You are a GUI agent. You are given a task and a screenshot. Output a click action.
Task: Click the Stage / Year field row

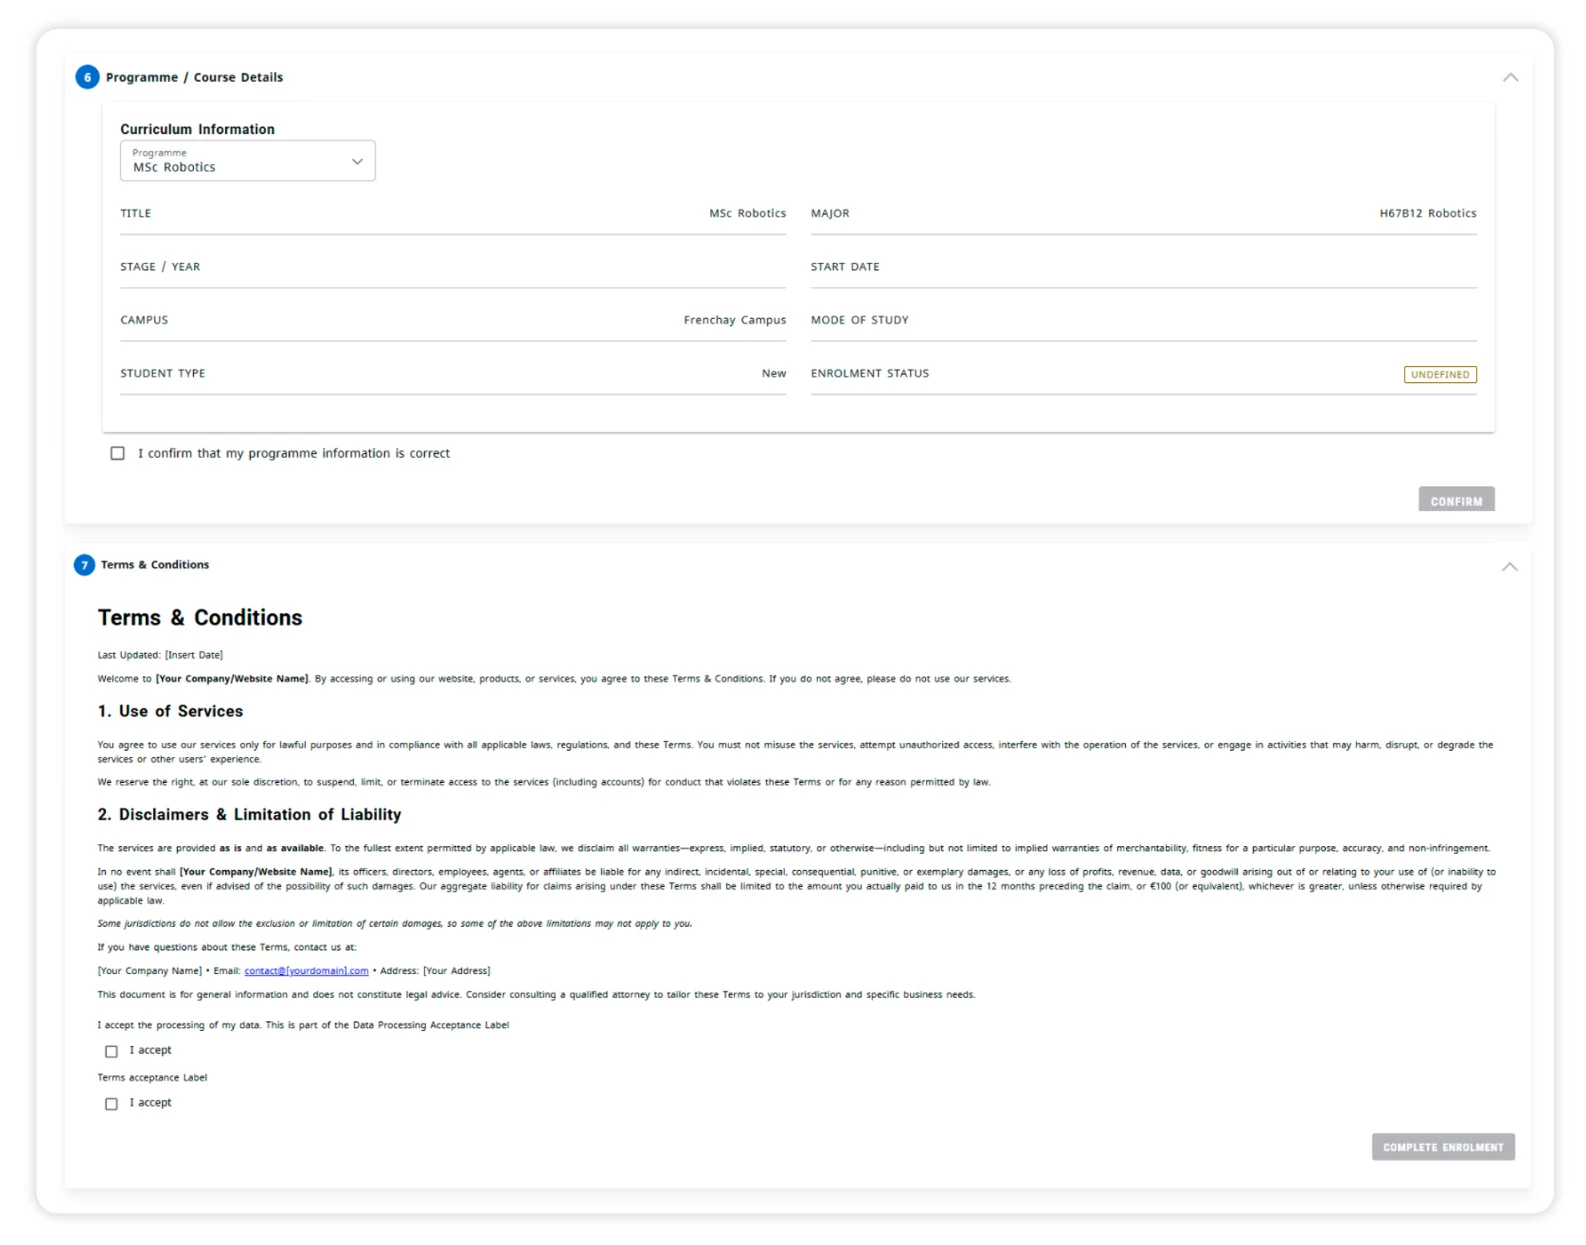tap(452, 267)
